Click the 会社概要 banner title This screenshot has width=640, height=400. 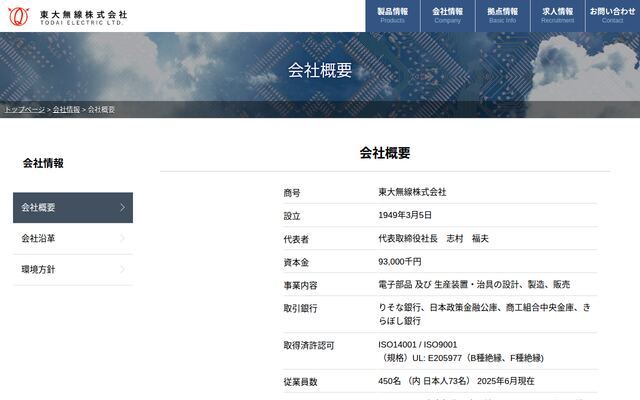(x=320, y=70)
